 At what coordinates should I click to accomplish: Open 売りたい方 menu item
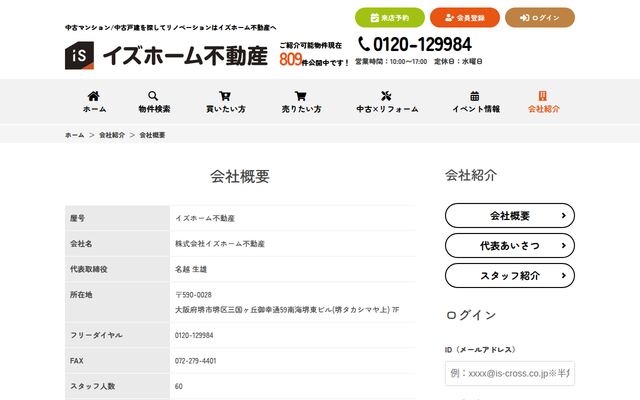(x=301, y=109)
